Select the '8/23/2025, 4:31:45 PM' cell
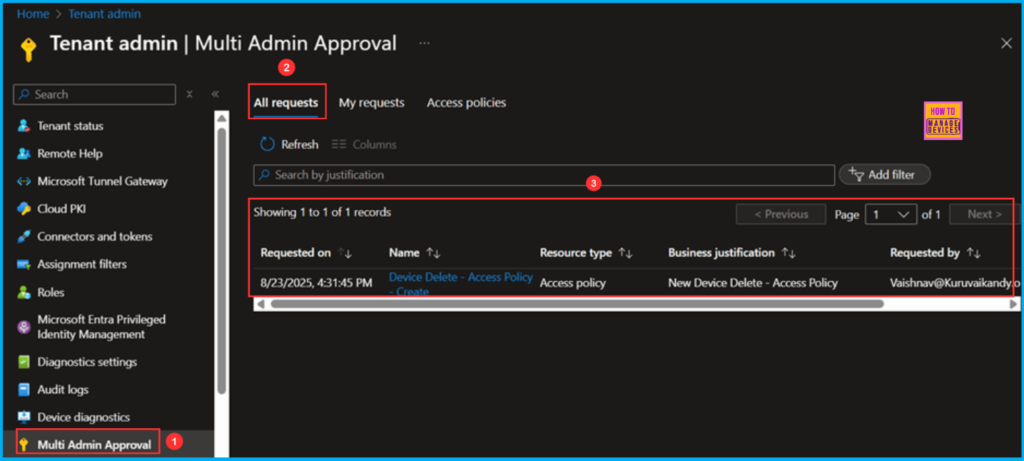The width and height of the screenshot is (1024, 461). pyautogui.click(x=317, y=283)
